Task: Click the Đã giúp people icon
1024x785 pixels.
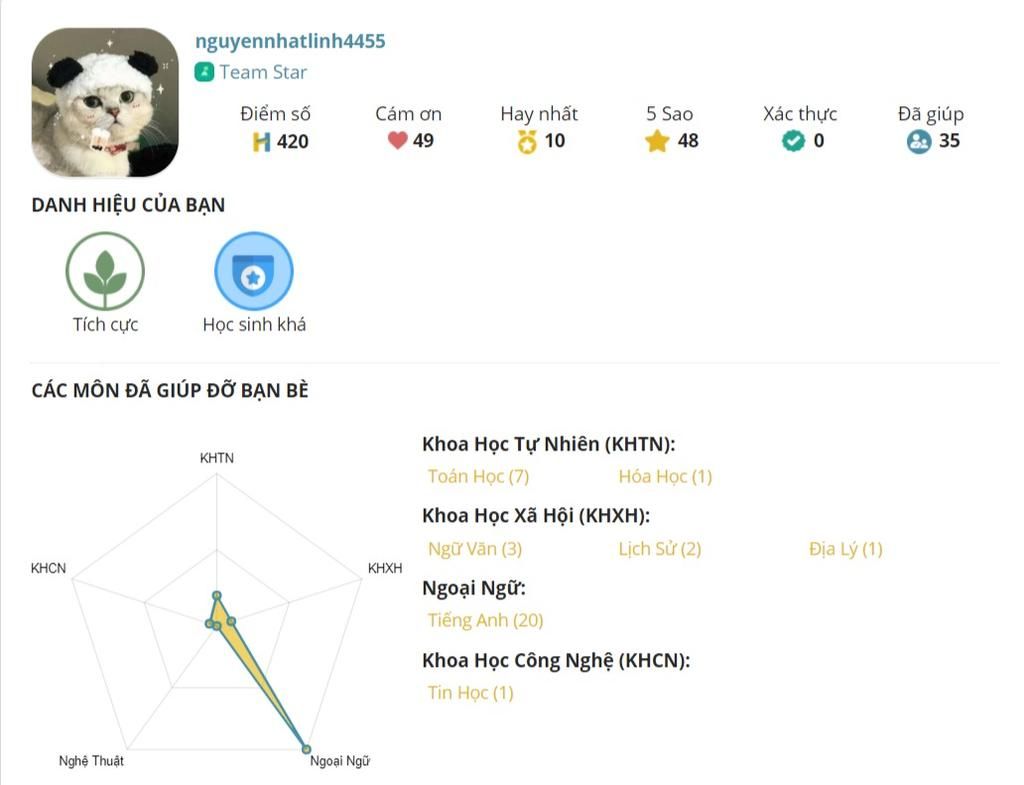Action: 919,141
